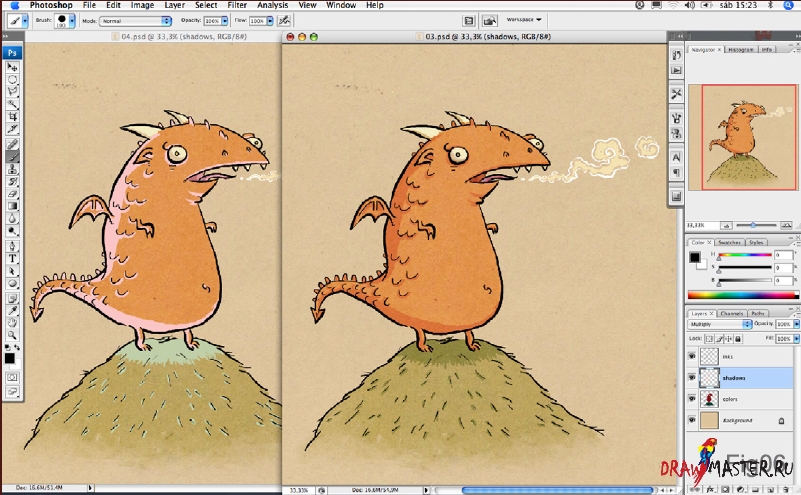Choose the Type tool
The height and width of the screenshot is (495, 801).
point(13,257)
